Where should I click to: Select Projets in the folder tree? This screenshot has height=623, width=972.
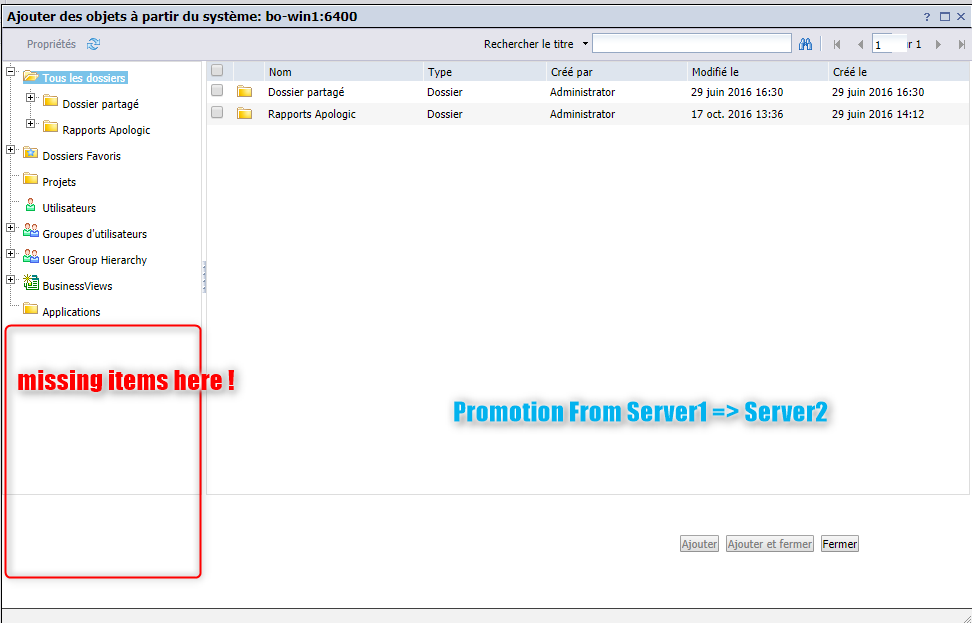click(59, 182)
